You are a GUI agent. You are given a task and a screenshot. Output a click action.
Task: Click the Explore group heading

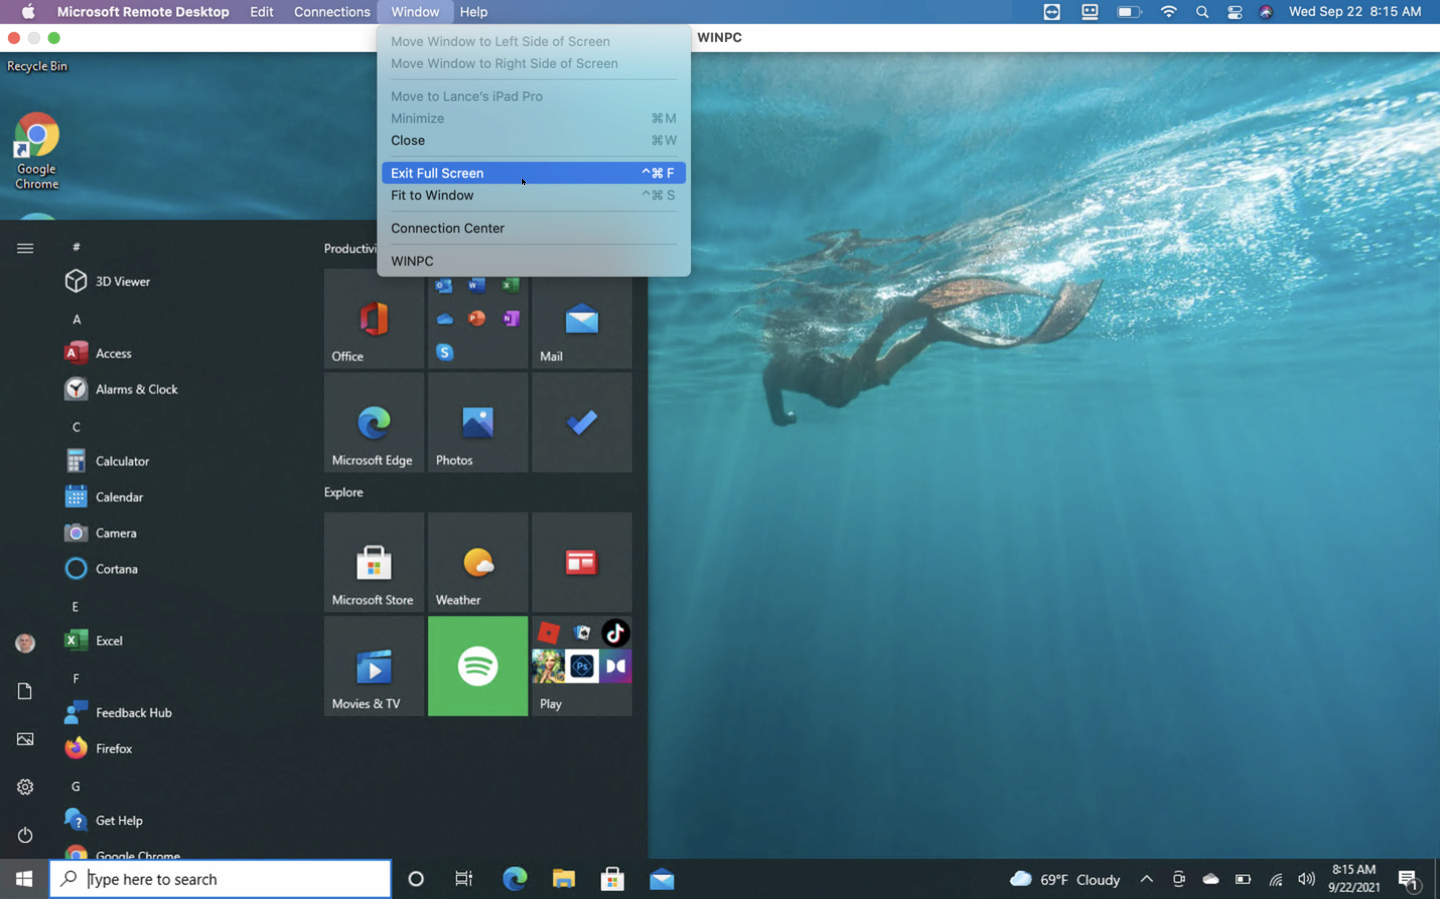pos(343,492)
